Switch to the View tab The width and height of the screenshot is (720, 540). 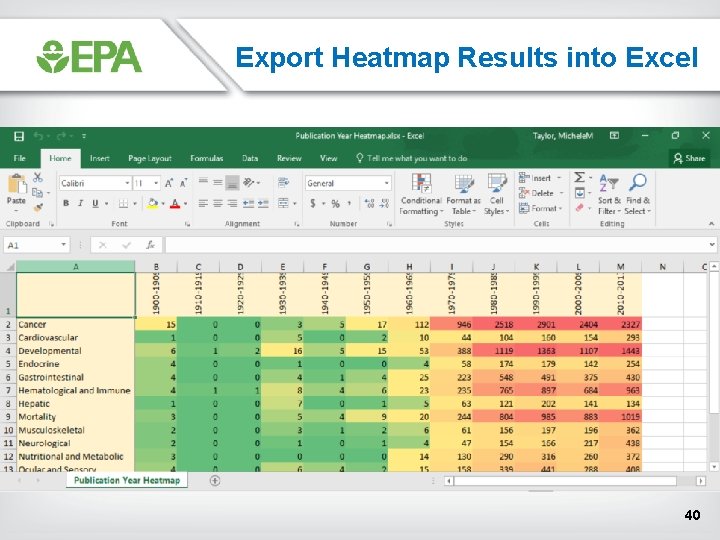329,158
